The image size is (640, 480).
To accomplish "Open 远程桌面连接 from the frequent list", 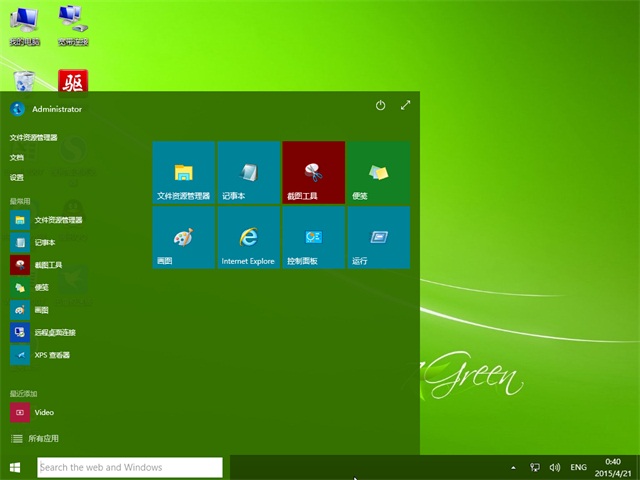I will pos(54,332).
